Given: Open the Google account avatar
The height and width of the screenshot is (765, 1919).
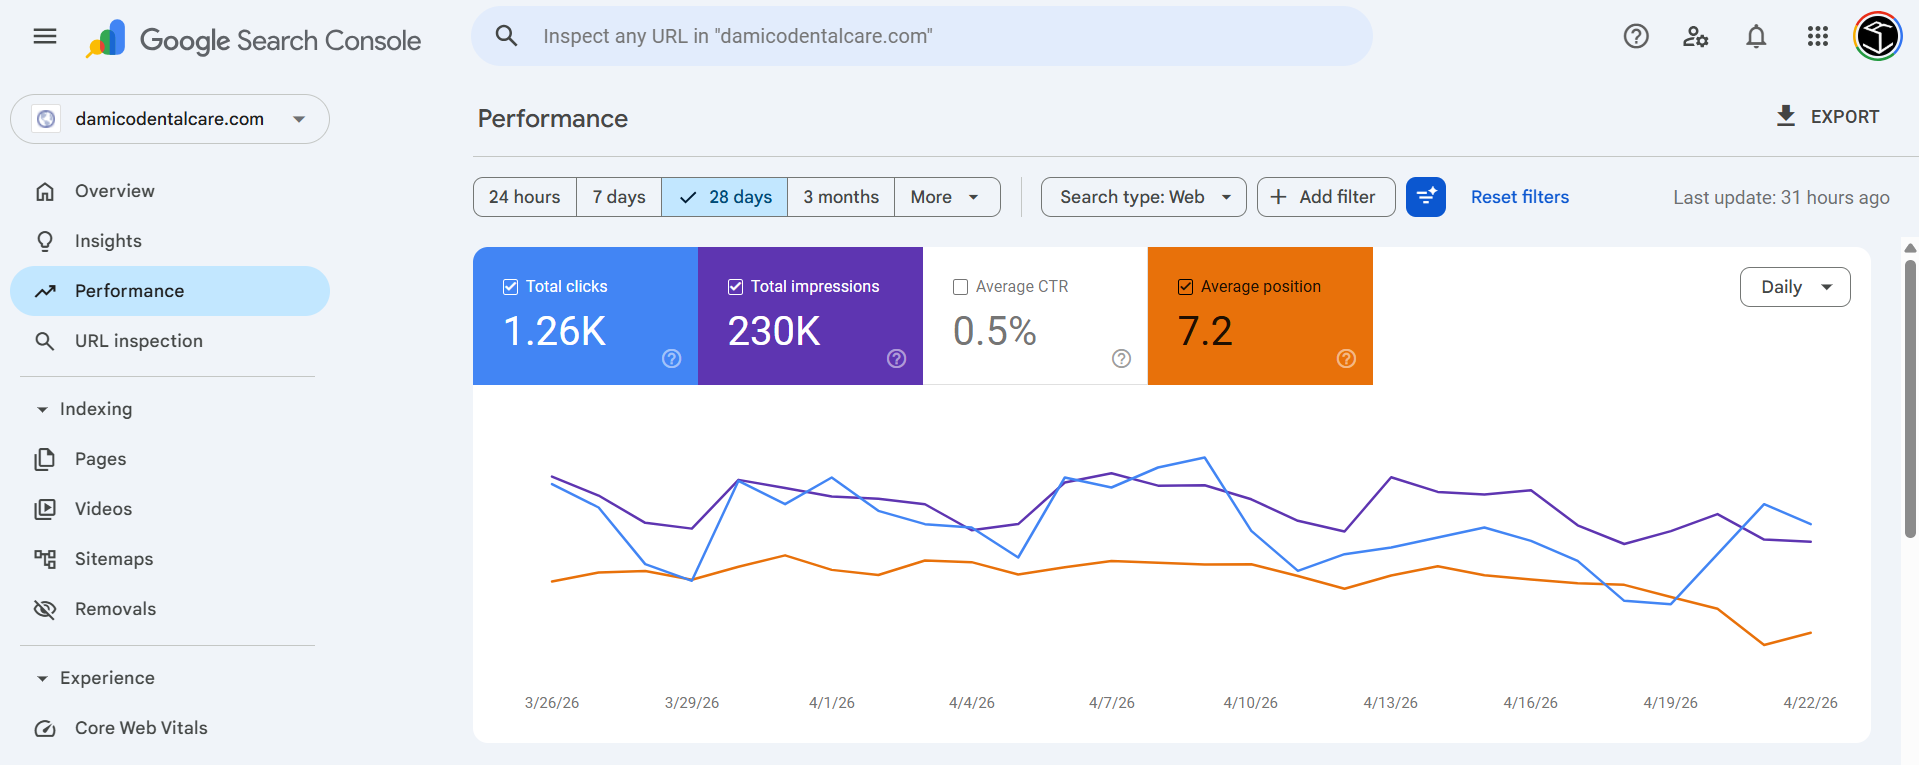Looking at the screenshot, I should click(1877, 37).
